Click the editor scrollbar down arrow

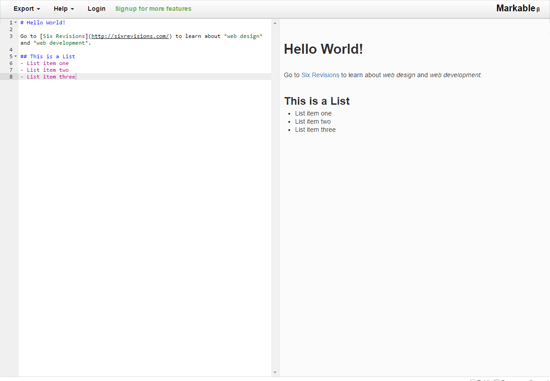pos(275,372)
